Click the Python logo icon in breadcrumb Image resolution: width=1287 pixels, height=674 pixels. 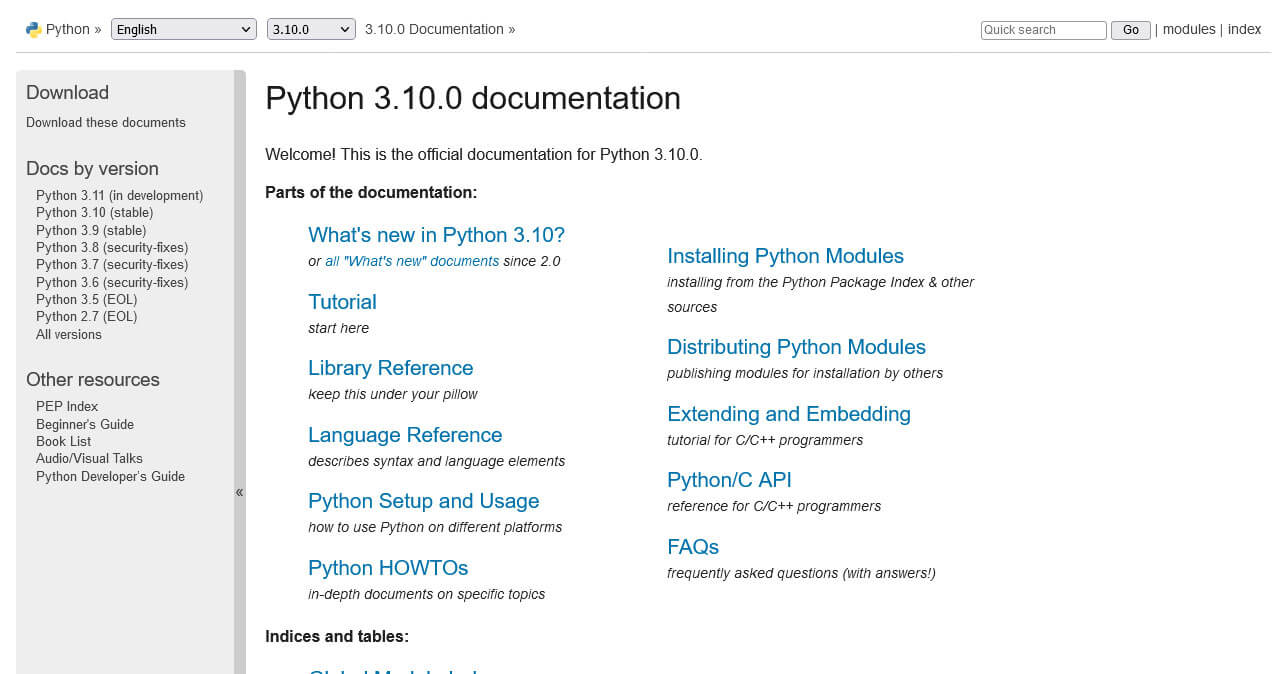pyautogui.click(x=34, y=30)
